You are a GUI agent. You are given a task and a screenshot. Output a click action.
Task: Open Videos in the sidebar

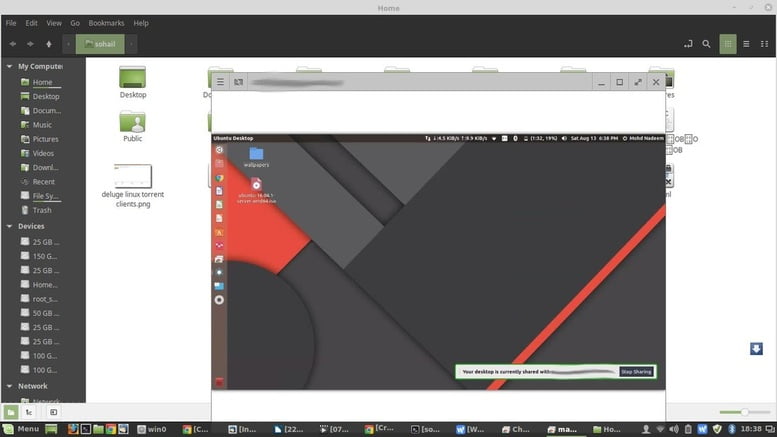[x=43, y=154]
